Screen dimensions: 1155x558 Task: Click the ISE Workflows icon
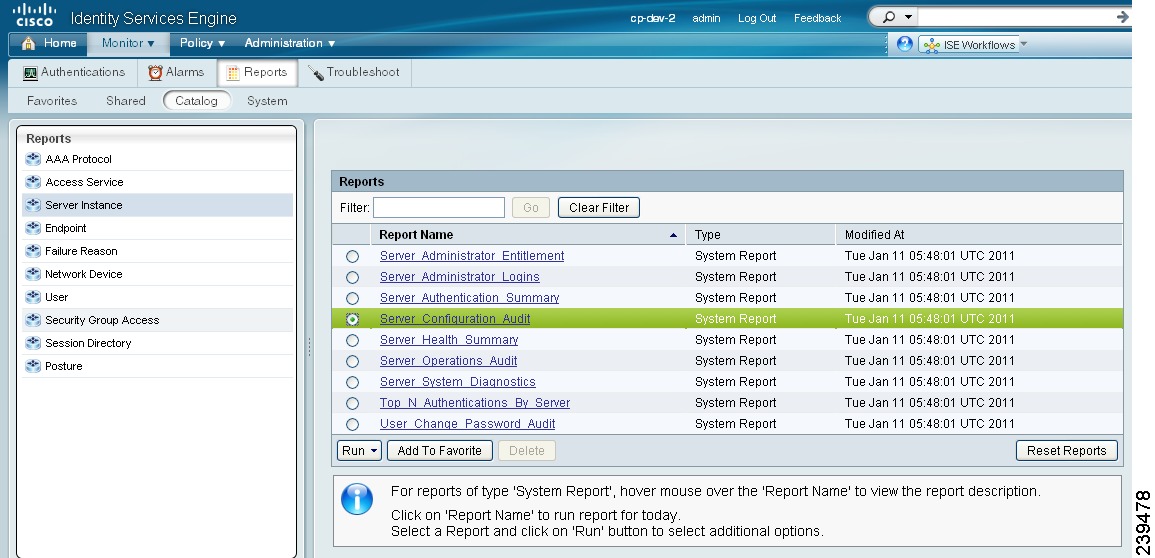[932, 45]
